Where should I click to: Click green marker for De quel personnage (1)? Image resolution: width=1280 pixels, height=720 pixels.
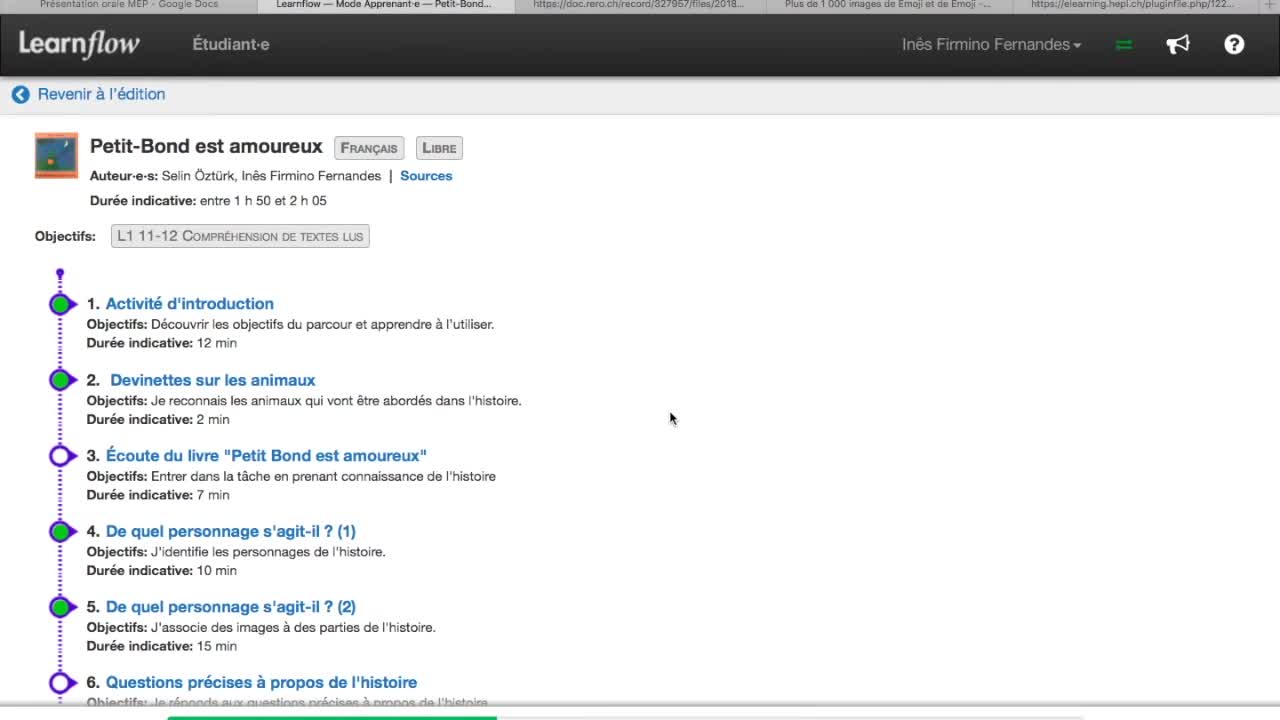pyautogui.click(x=60, y=531)
